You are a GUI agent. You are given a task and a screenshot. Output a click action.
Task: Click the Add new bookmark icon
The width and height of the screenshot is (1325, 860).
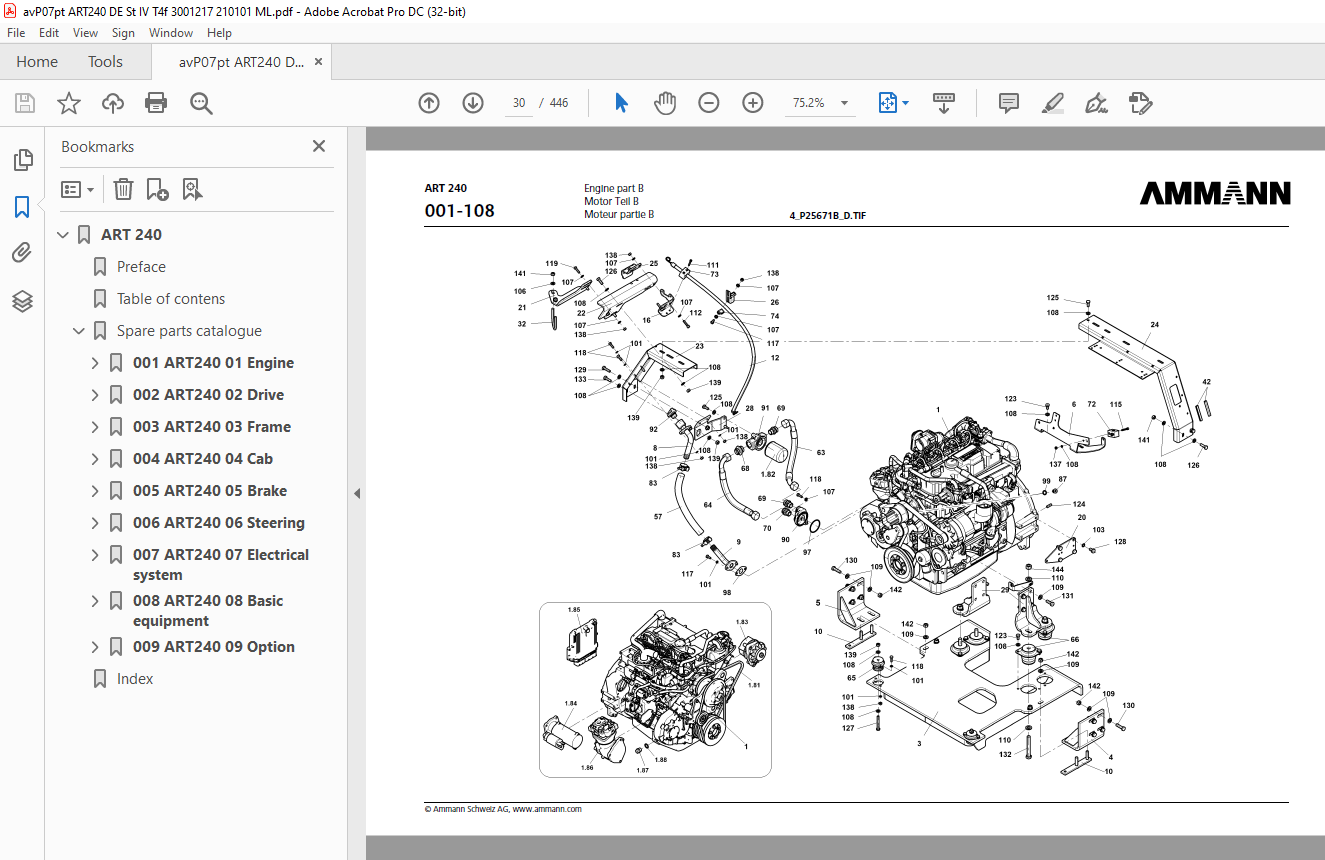click(157, 189)
